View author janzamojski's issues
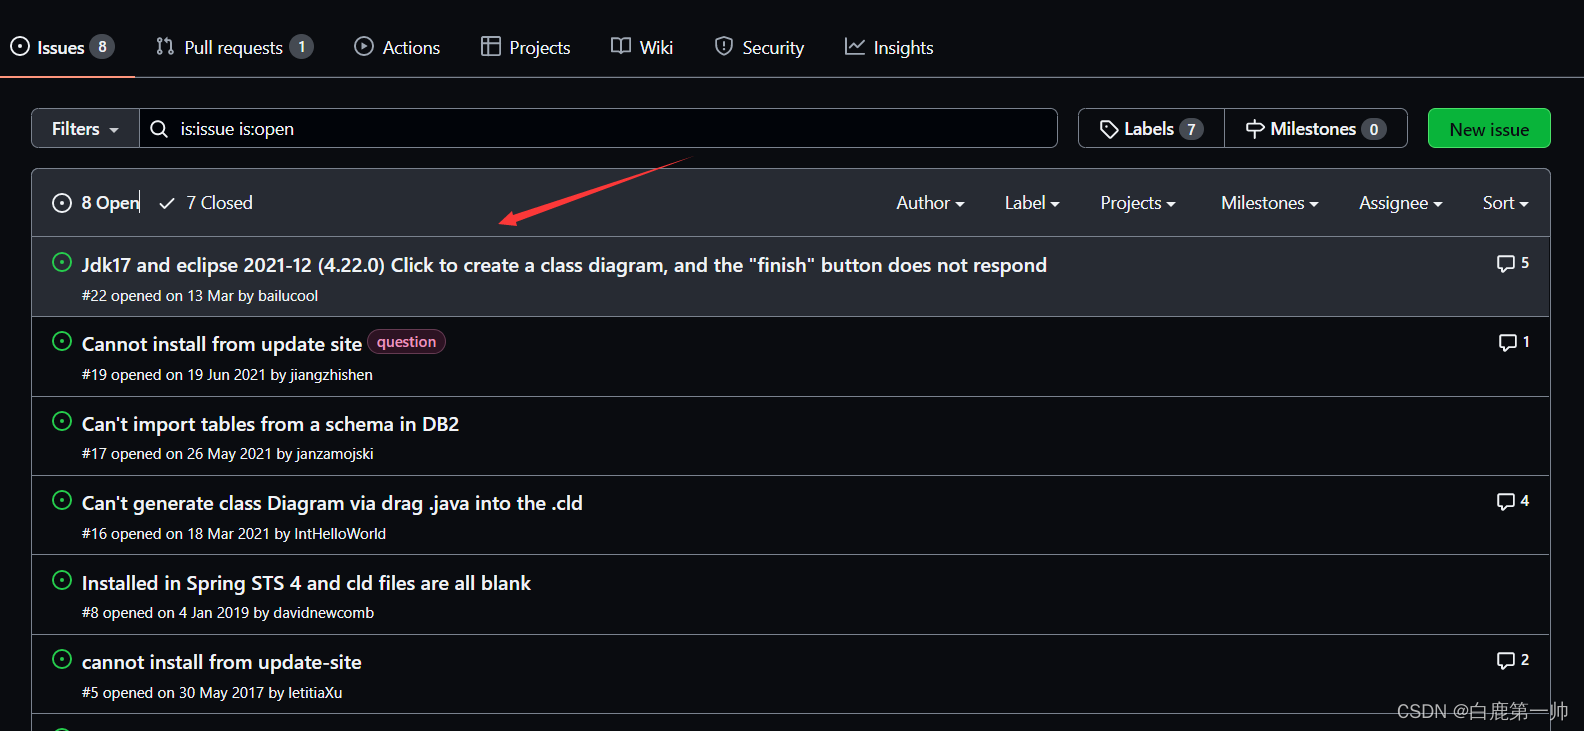 (335, 454)
